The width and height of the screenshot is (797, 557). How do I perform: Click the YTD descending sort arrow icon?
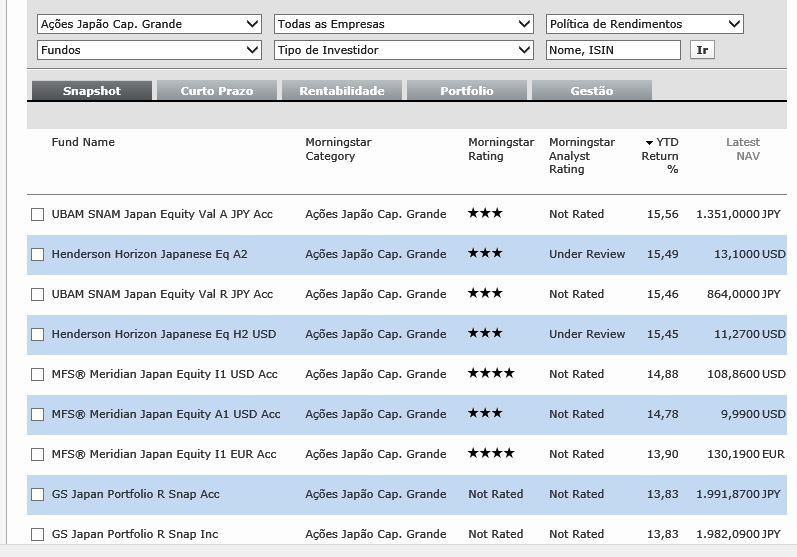pyautogui.click(x=649, y=143)
